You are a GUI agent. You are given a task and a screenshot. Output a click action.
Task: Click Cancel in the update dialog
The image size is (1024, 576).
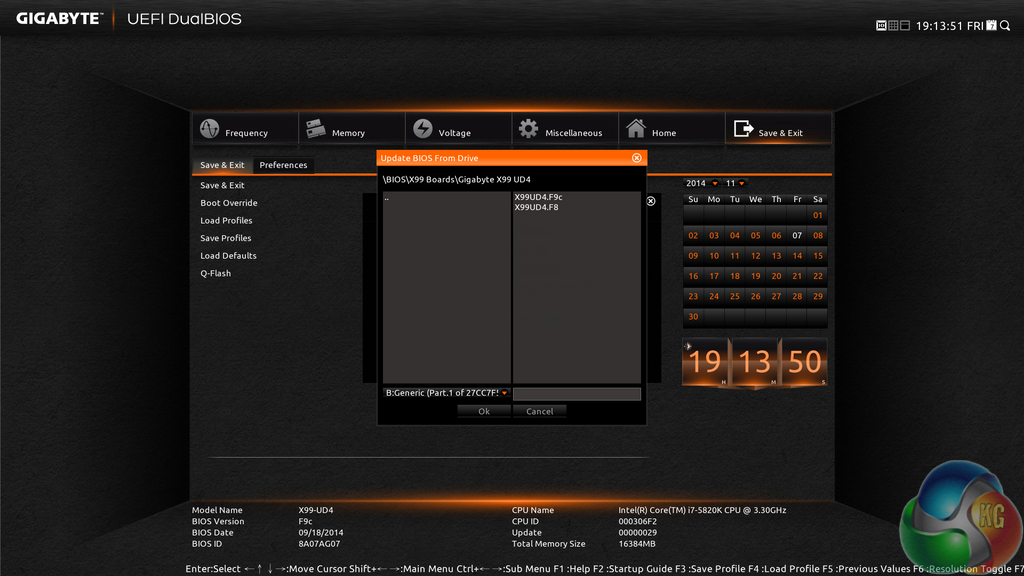point(540,411)
